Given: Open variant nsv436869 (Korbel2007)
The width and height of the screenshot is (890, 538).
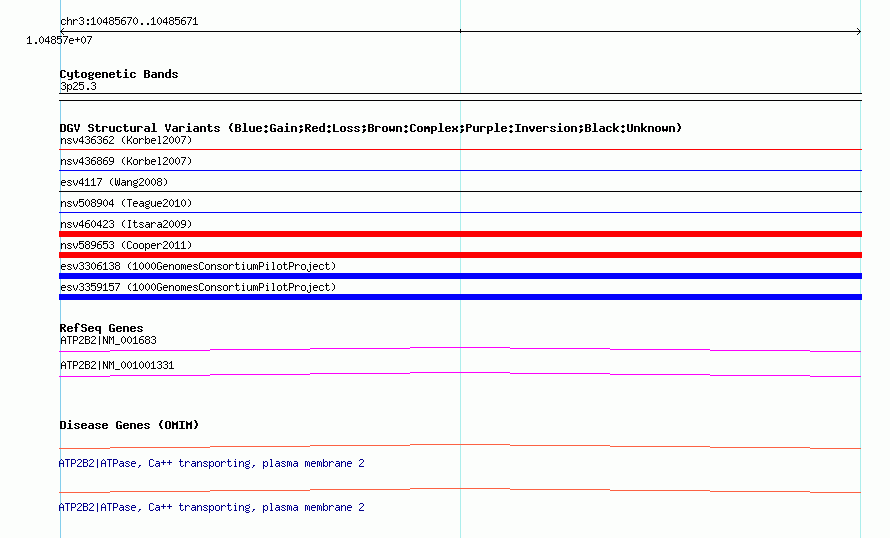Looking at the screenshot, I should [x=126, y=161].
